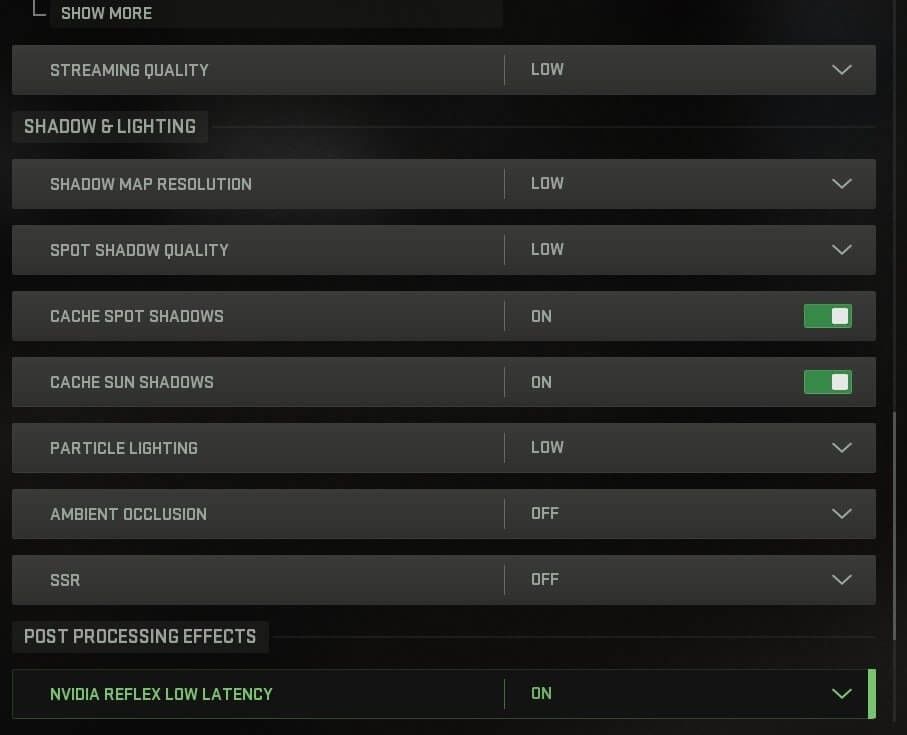Viewport: 907px width, 735px height.
Task: Click Streaming Quality LOW value
Action: pos(547,70)
